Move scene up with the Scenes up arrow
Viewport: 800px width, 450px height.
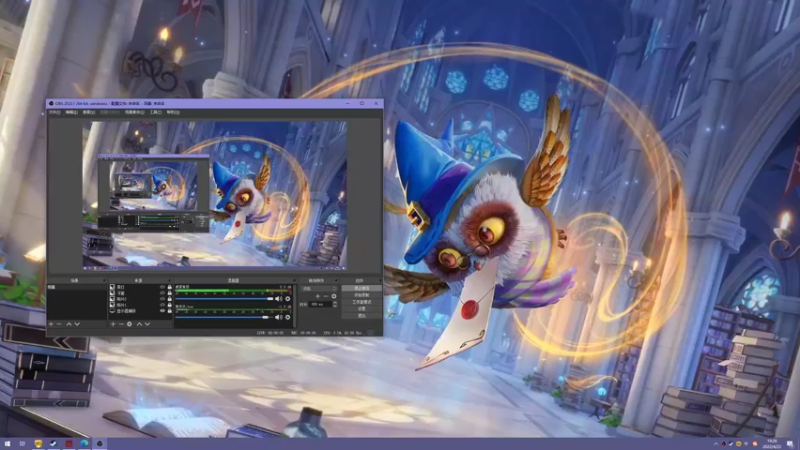68,324
